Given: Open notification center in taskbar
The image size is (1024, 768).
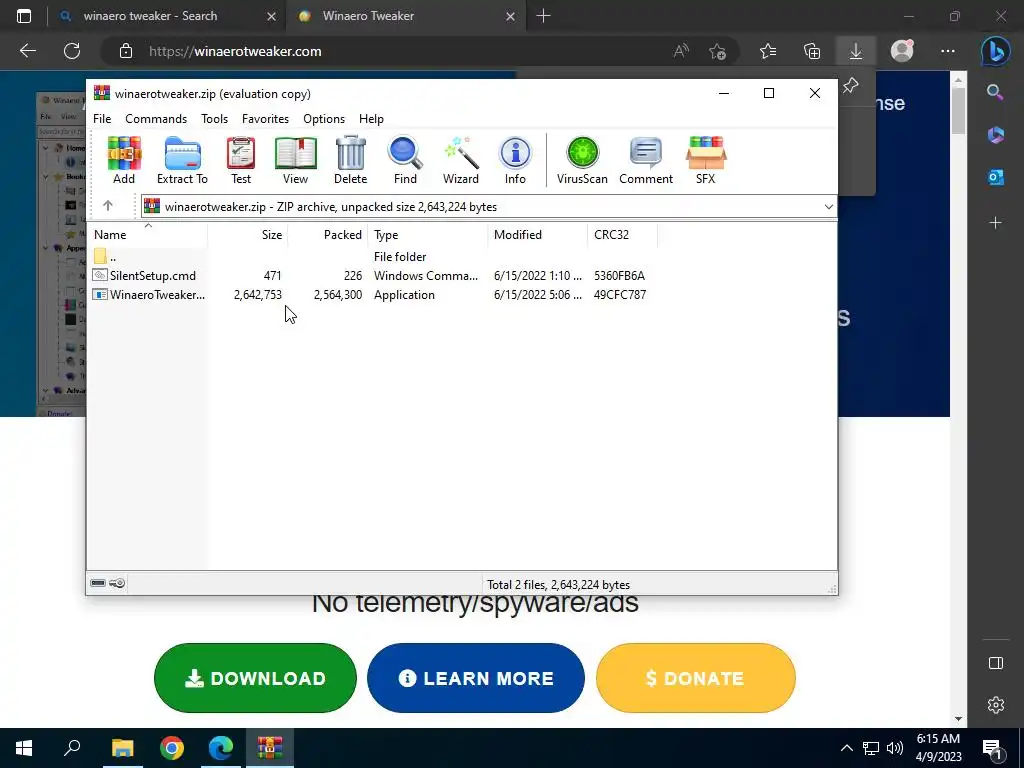Looking at the screenshot, I should [993, 748].
